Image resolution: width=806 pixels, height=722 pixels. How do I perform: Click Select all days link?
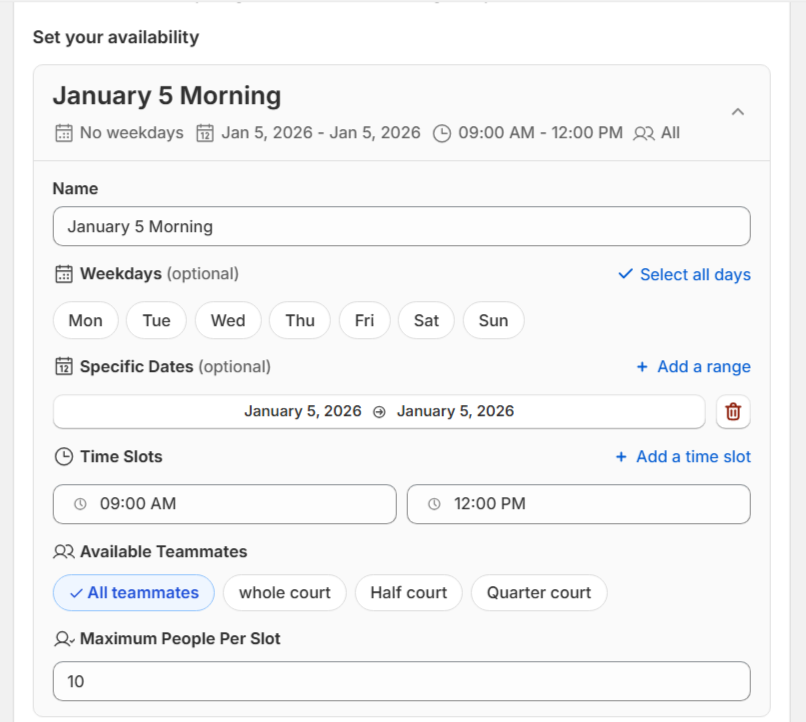(x=684, y=275)
